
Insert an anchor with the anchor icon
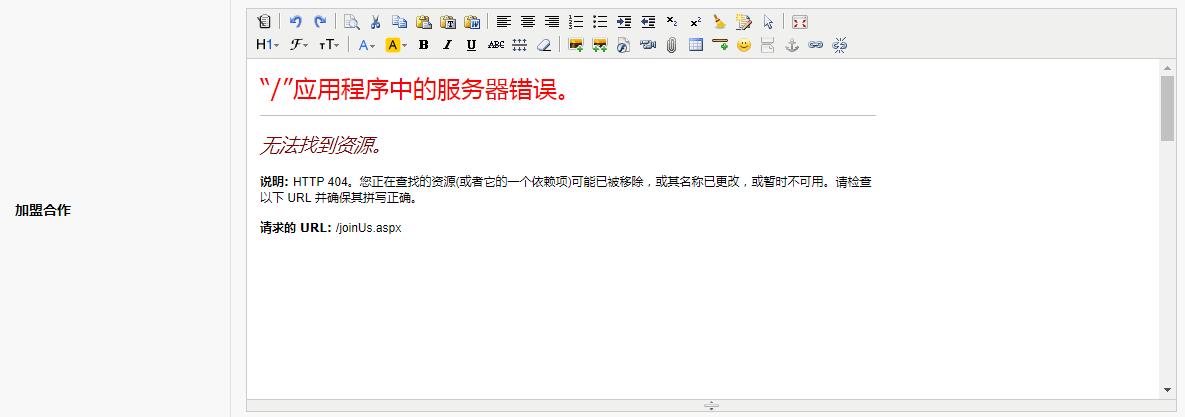pyautogui.click(x=791, y=45)
